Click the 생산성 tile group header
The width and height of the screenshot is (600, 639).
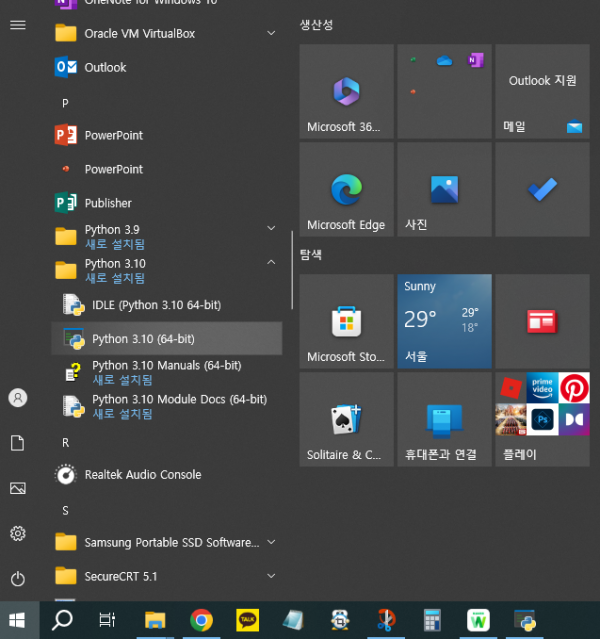click(316, 25)
